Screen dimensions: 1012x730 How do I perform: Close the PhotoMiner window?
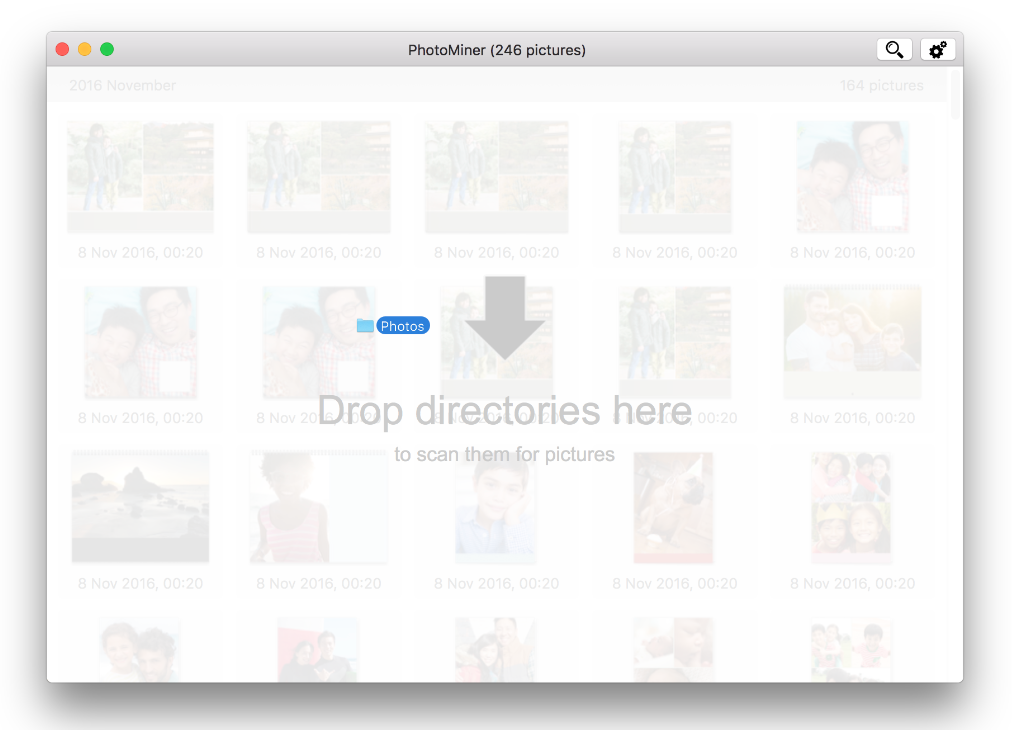click(x=63, y=49)
